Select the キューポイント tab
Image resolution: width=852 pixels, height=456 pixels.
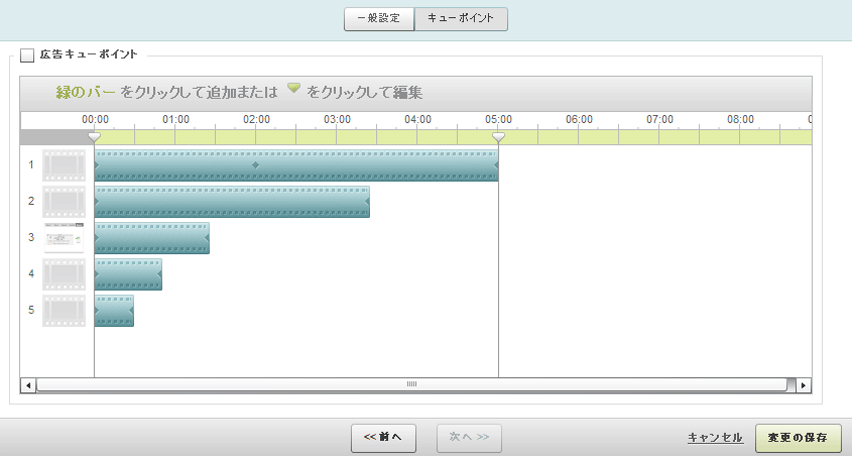(461, 18)
